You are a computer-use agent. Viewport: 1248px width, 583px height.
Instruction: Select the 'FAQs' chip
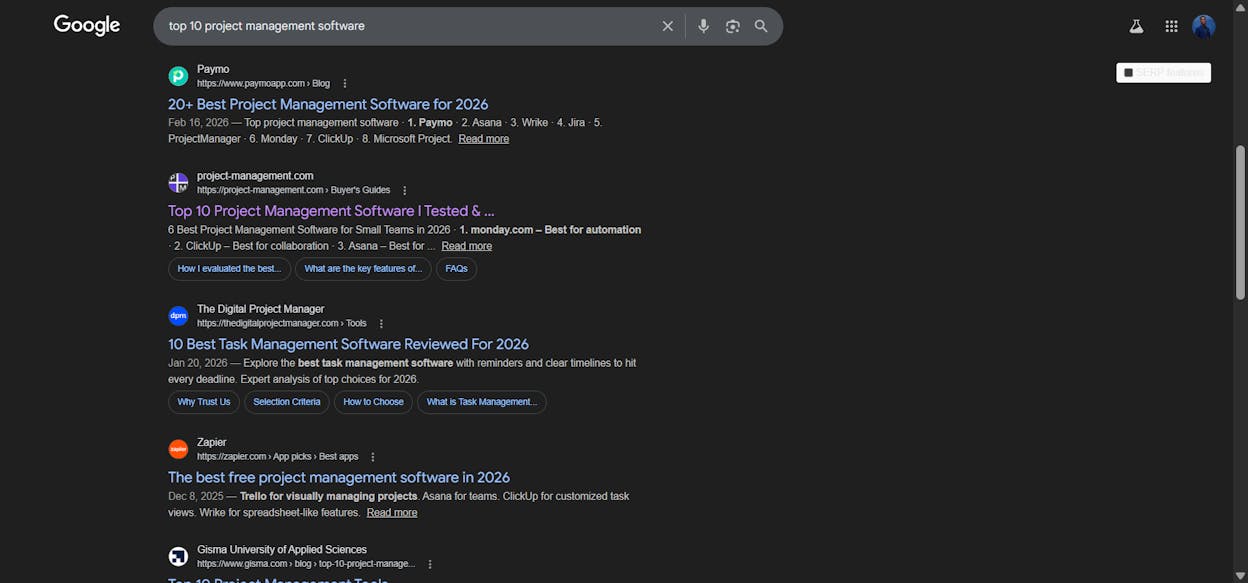coord(456,269)
